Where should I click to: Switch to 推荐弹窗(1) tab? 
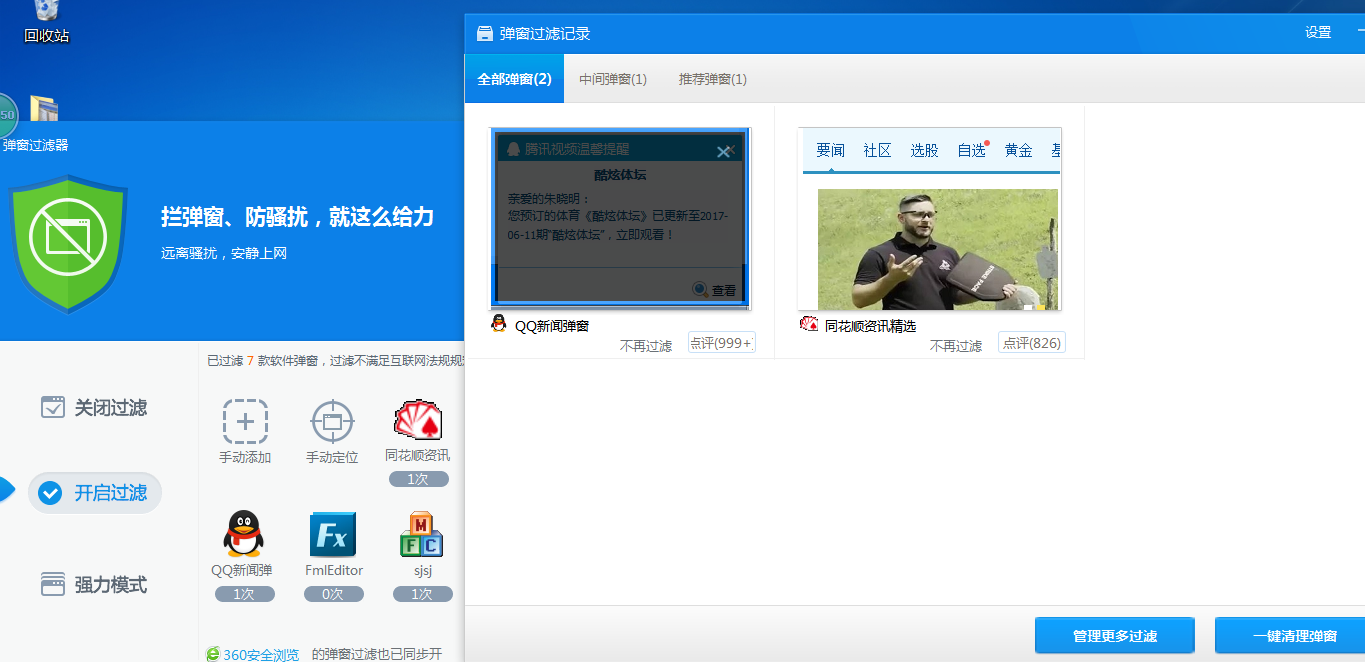click(713, 79)
